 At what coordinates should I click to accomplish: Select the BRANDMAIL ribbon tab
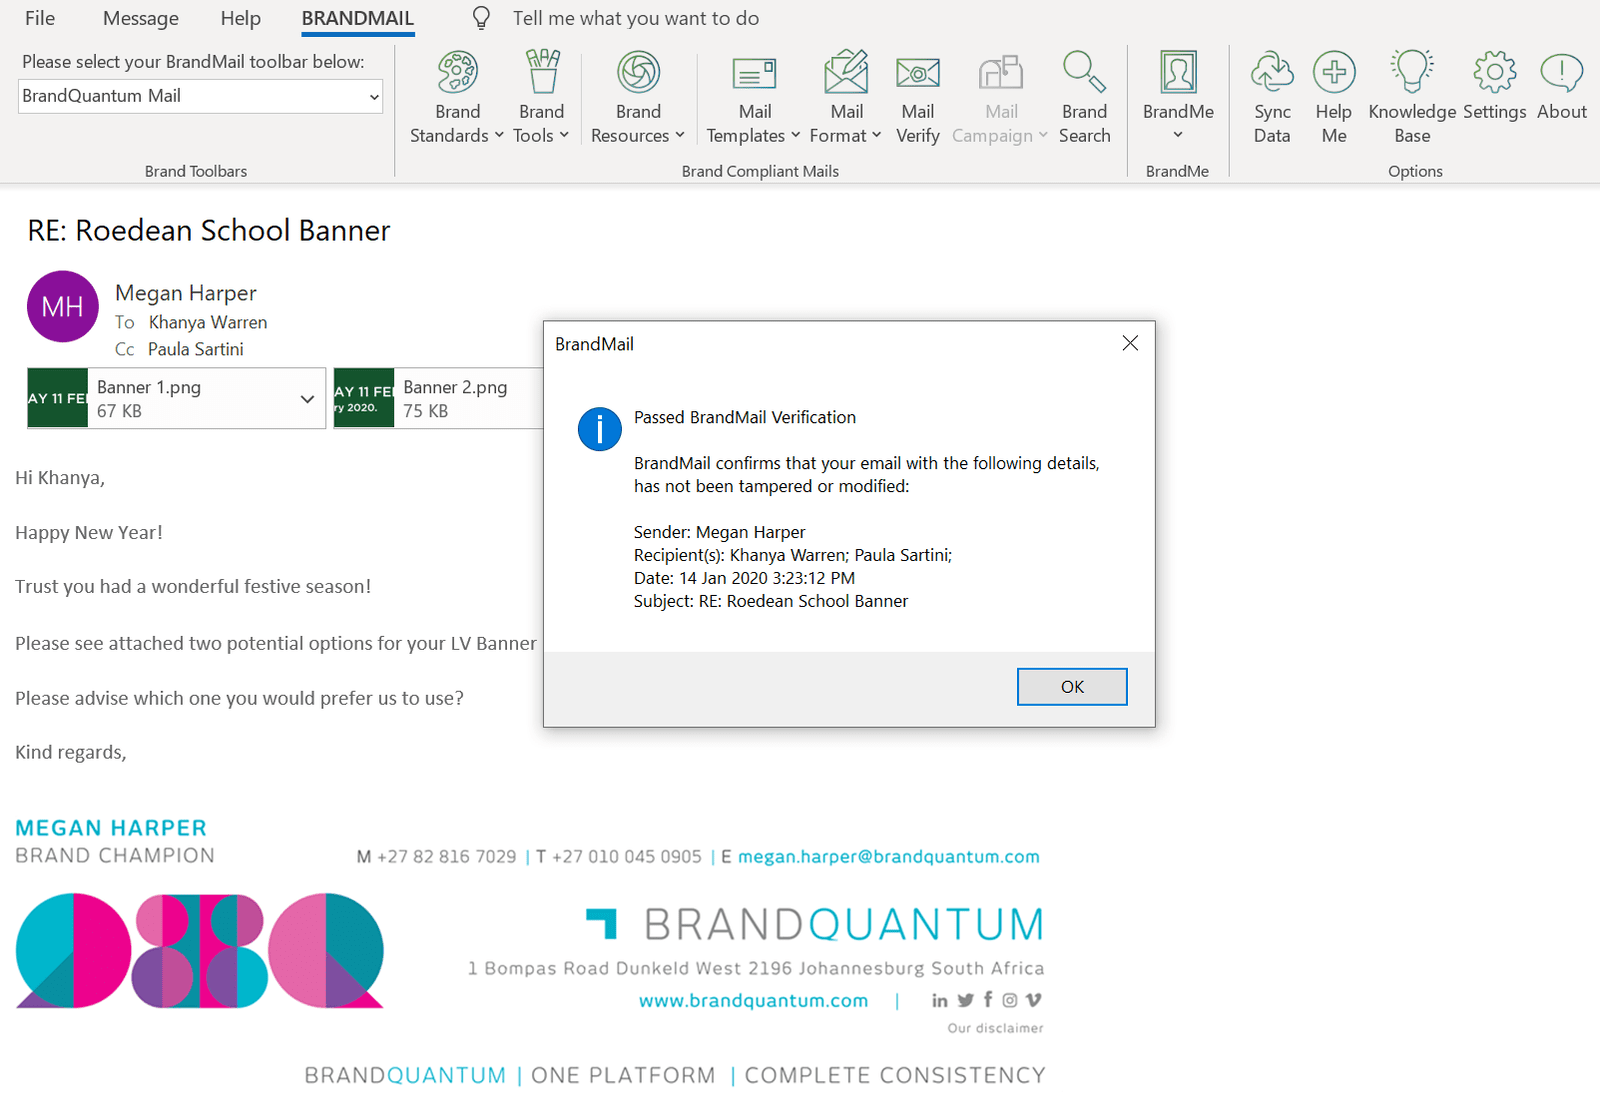(x=357, y=18)
